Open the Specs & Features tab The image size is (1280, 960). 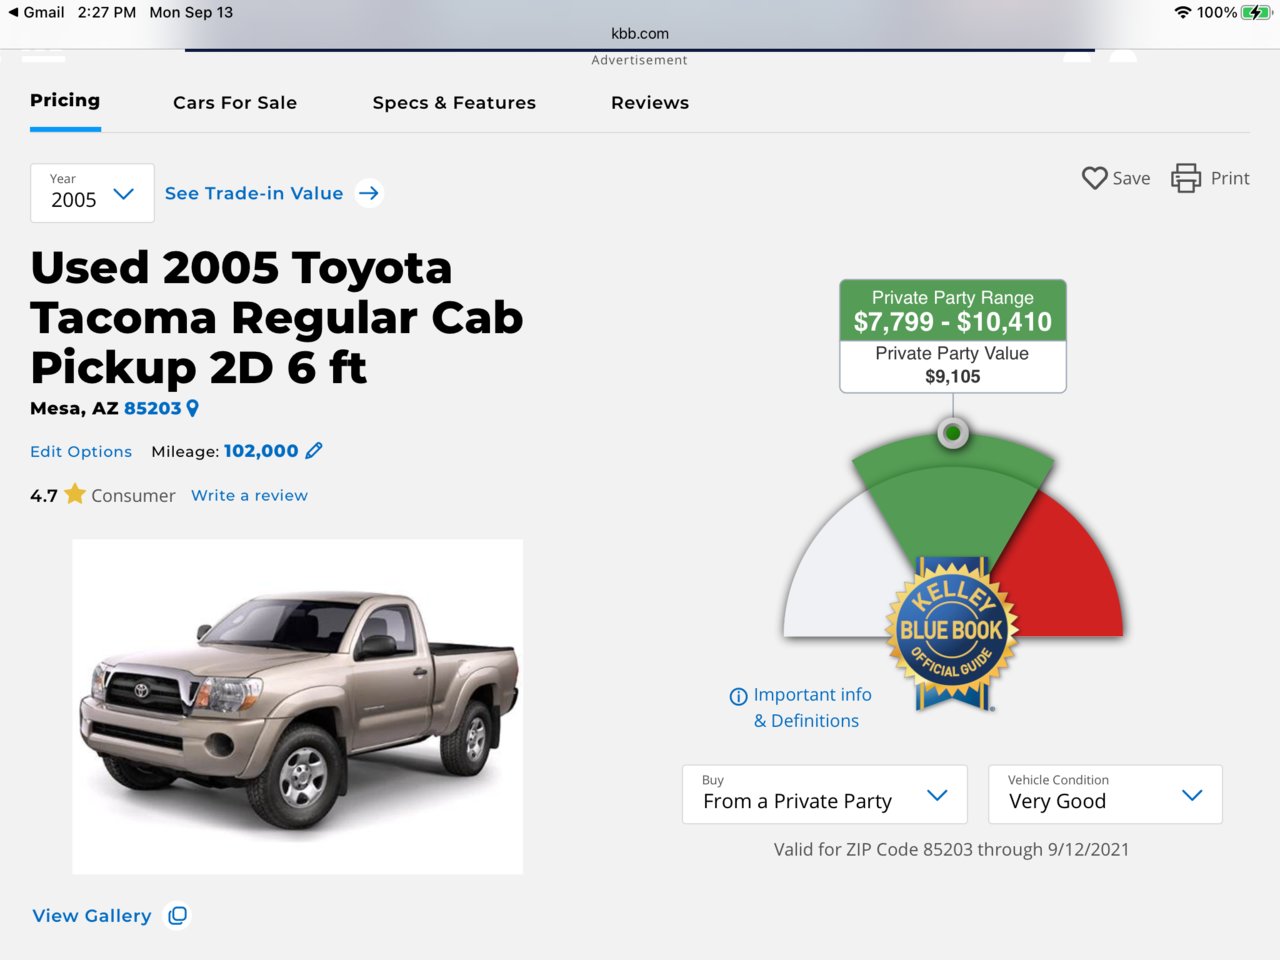454,103
